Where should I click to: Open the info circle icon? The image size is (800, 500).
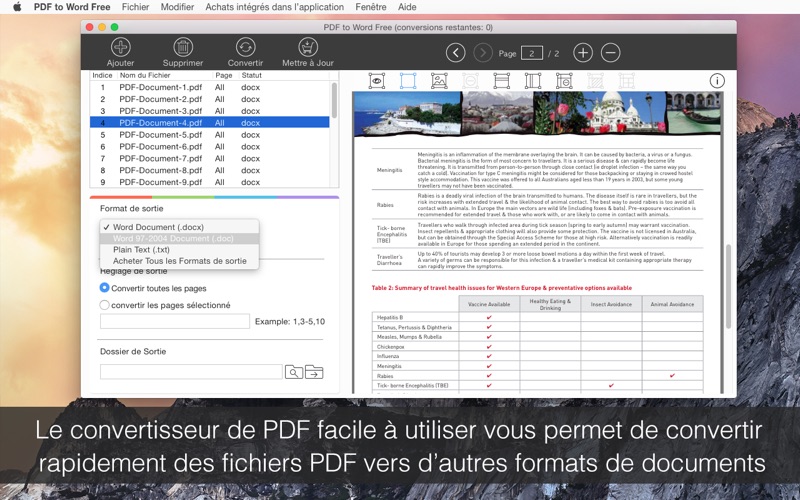(x=717, y=81)
